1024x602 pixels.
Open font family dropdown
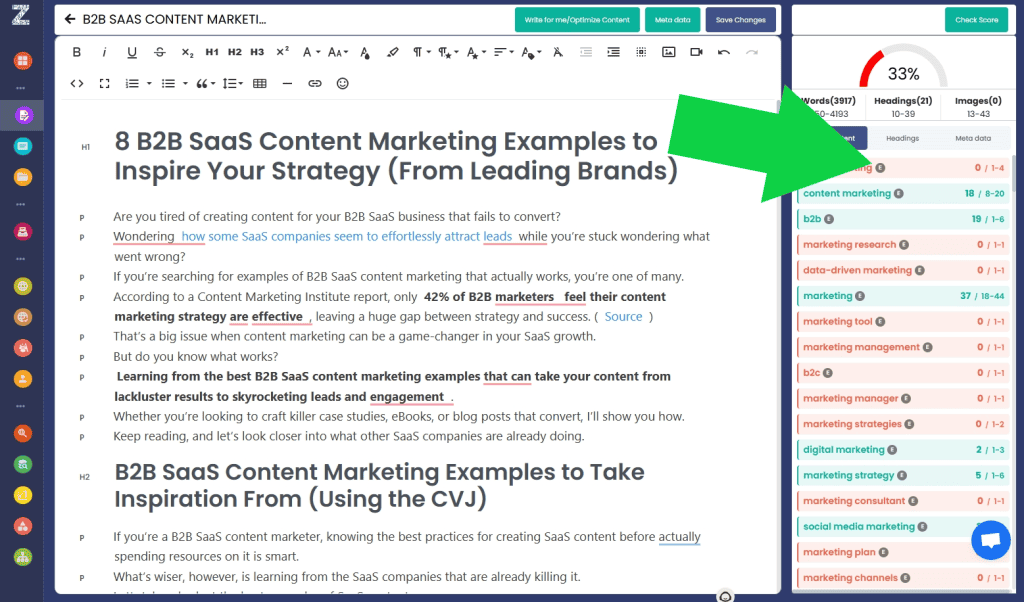[311, 52]
